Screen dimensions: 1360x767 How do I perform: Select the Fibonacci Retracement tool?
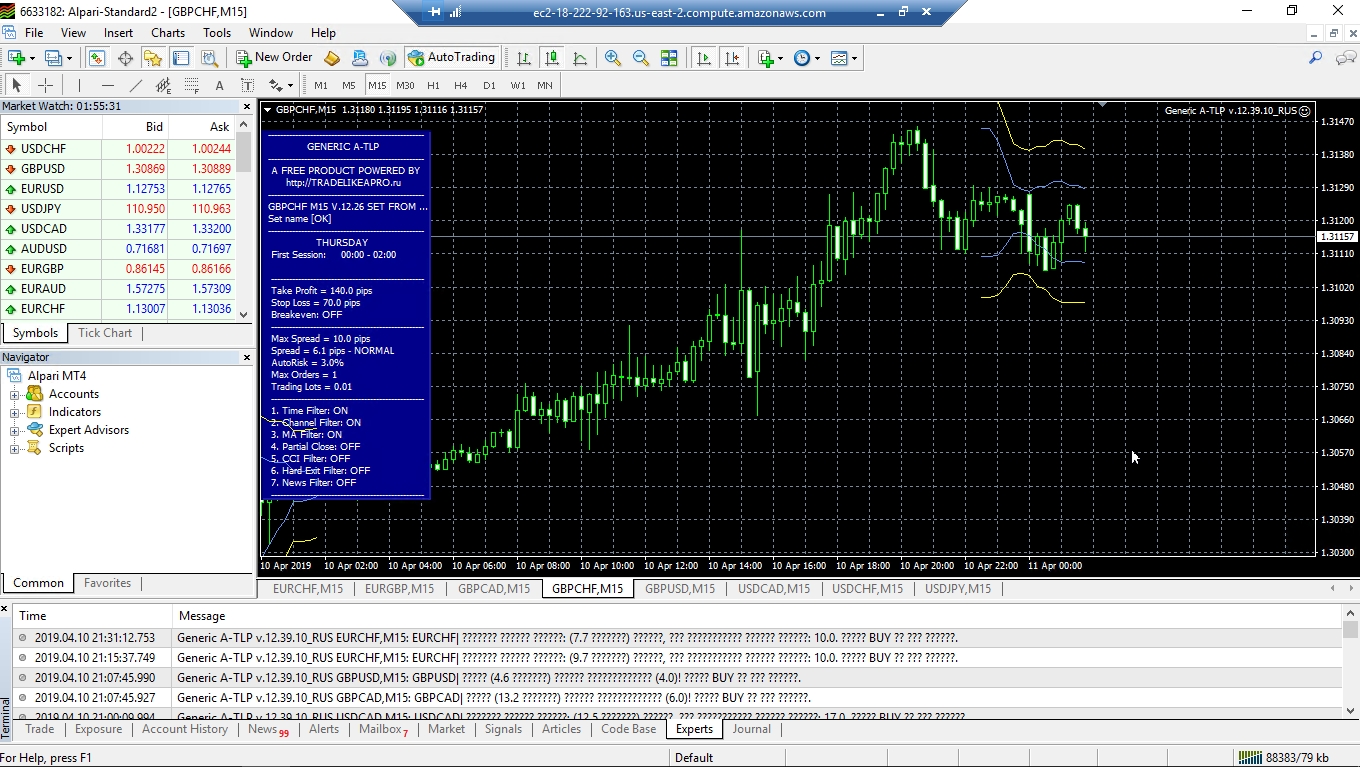[191, 85]
